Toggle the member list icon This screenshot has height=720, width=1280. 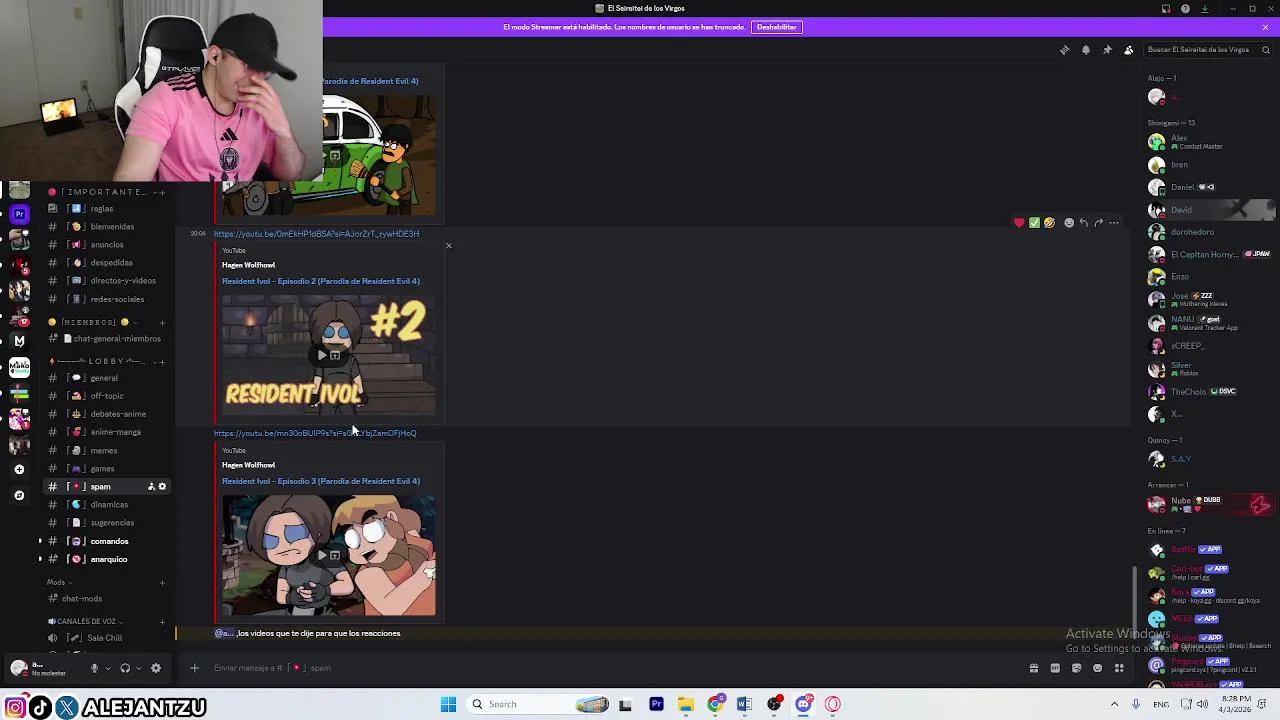click(x=1128, y=50)
